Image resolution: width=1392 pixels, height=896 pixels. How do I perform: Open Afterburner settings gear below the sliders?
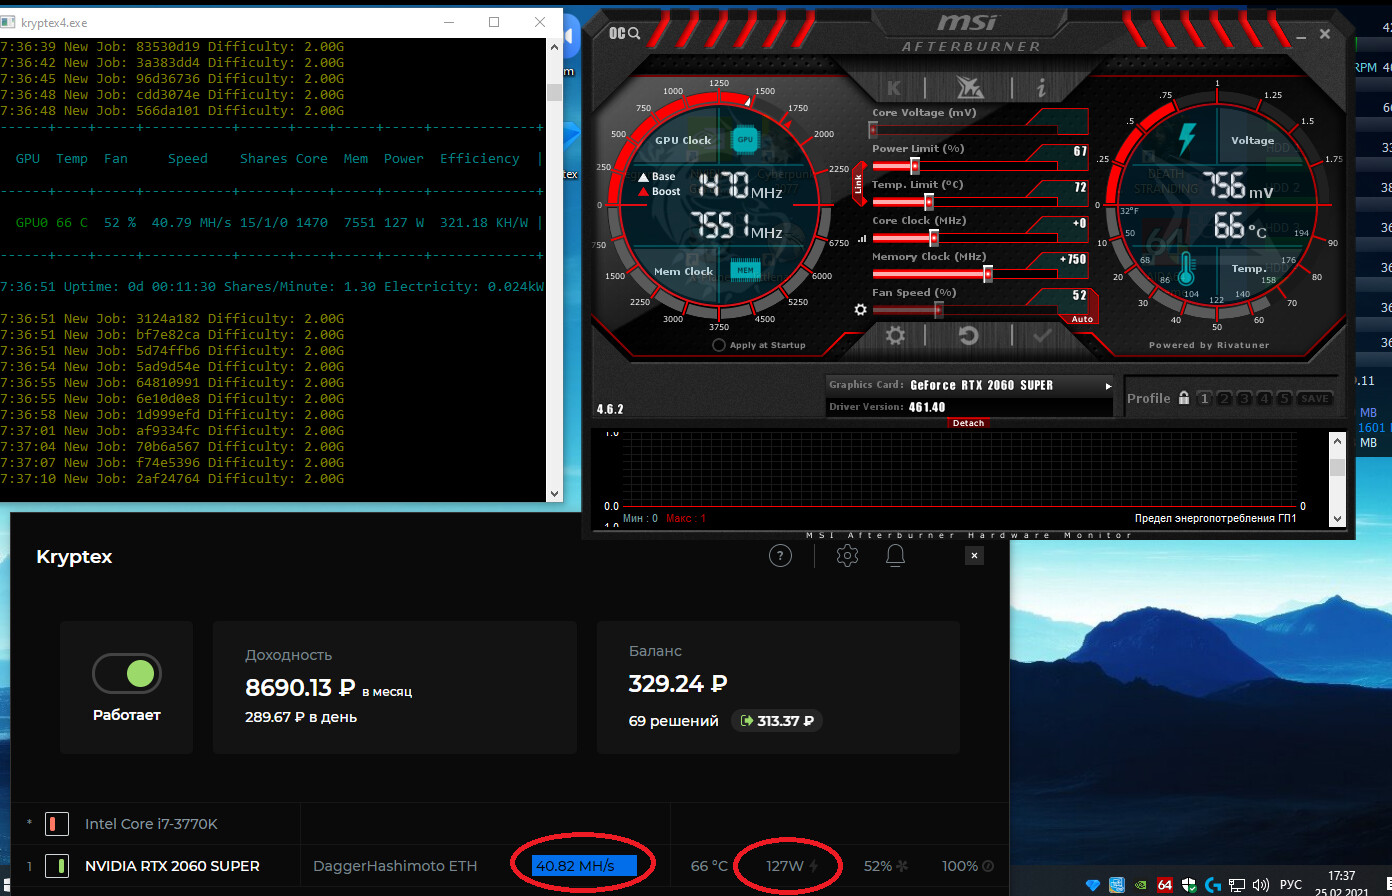click(x=895, y=336)
